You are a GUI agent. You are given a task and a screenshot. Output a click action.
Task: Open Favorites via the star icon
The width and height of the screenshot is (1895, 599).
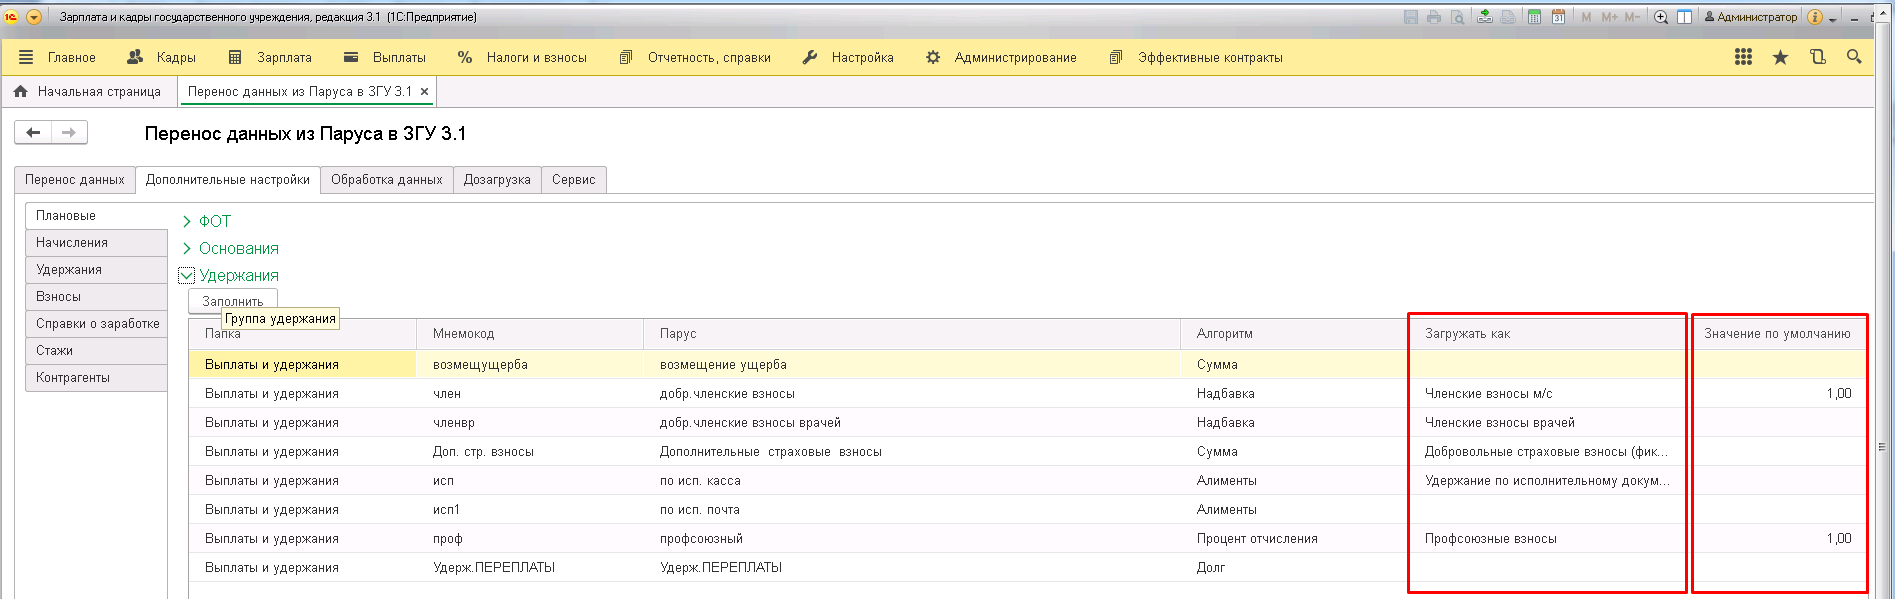[x=1780, y=57]
